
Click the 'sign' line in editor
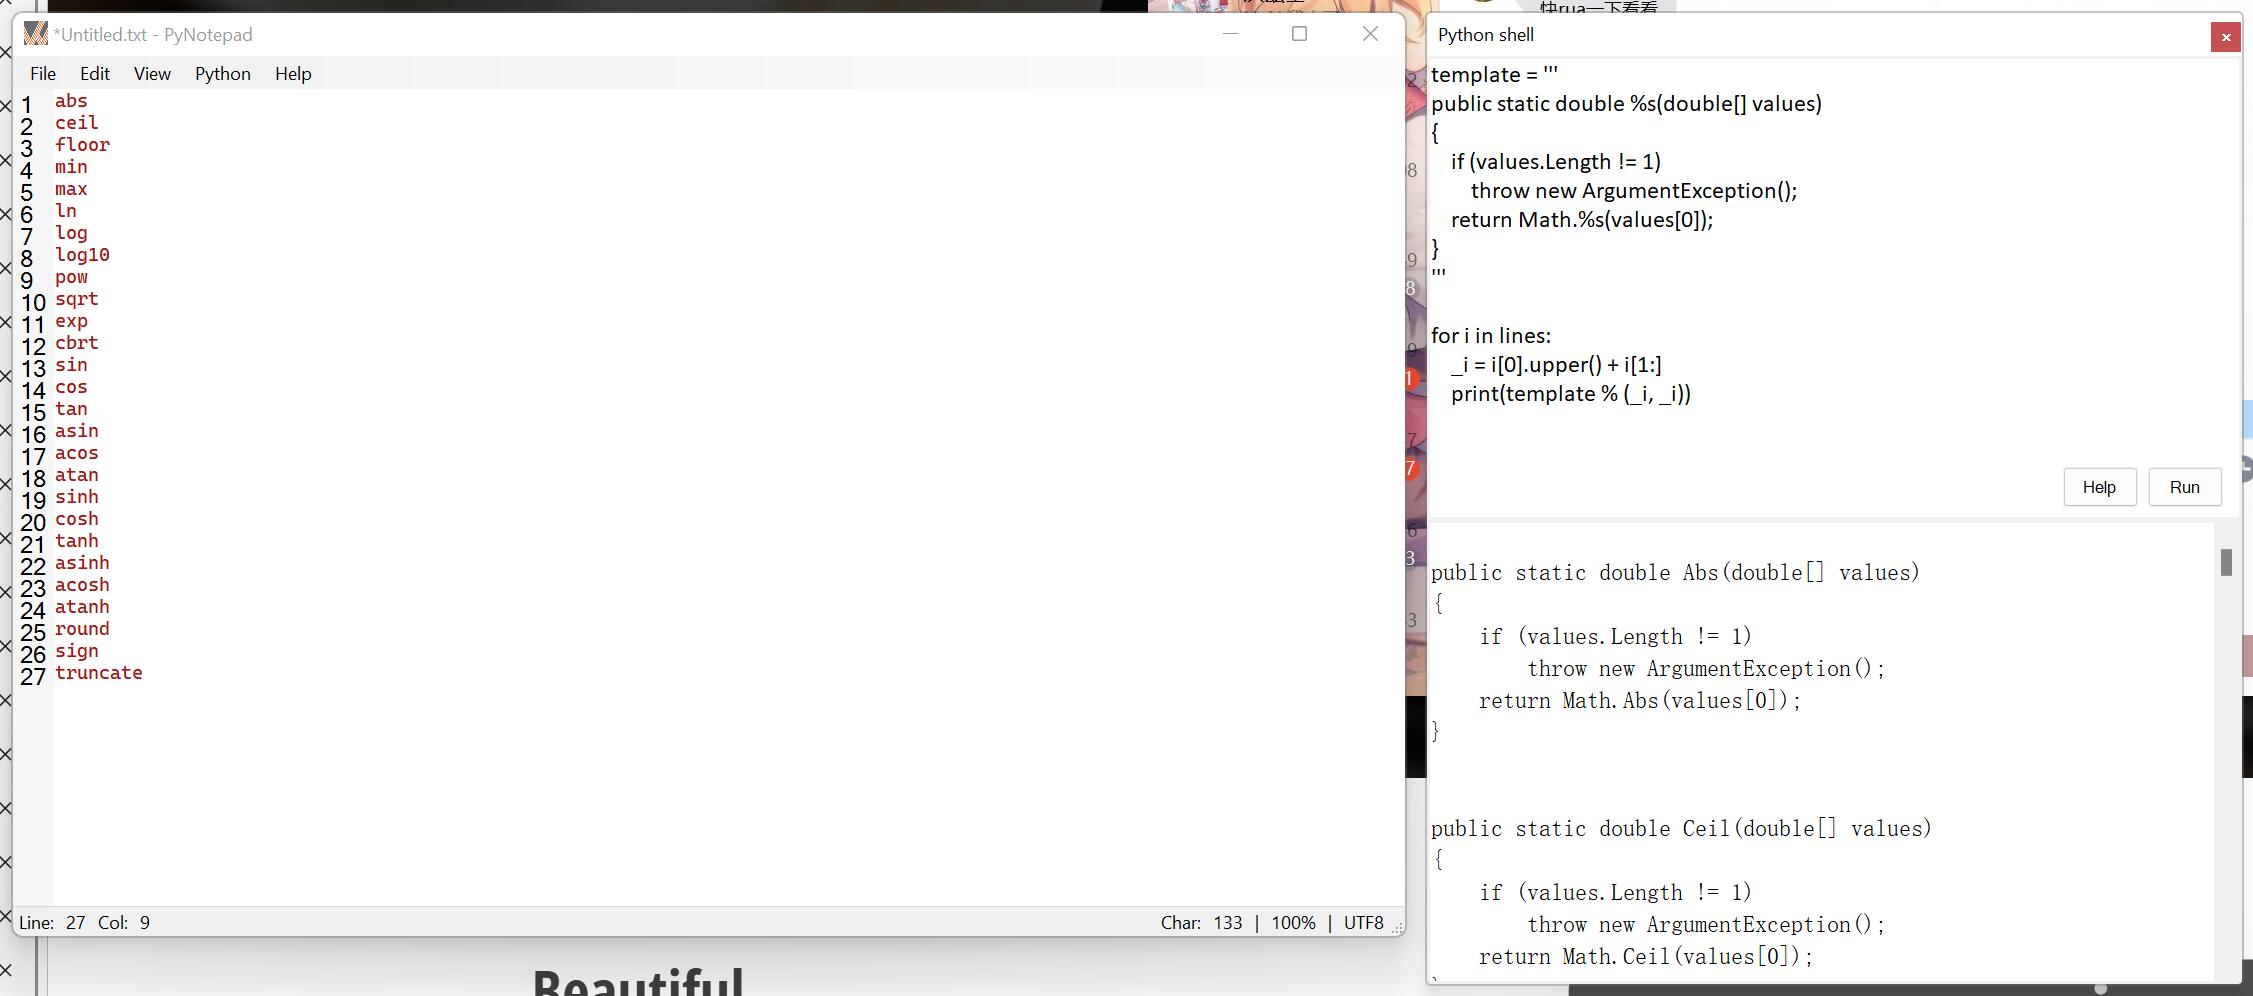(x=77, y=651)
